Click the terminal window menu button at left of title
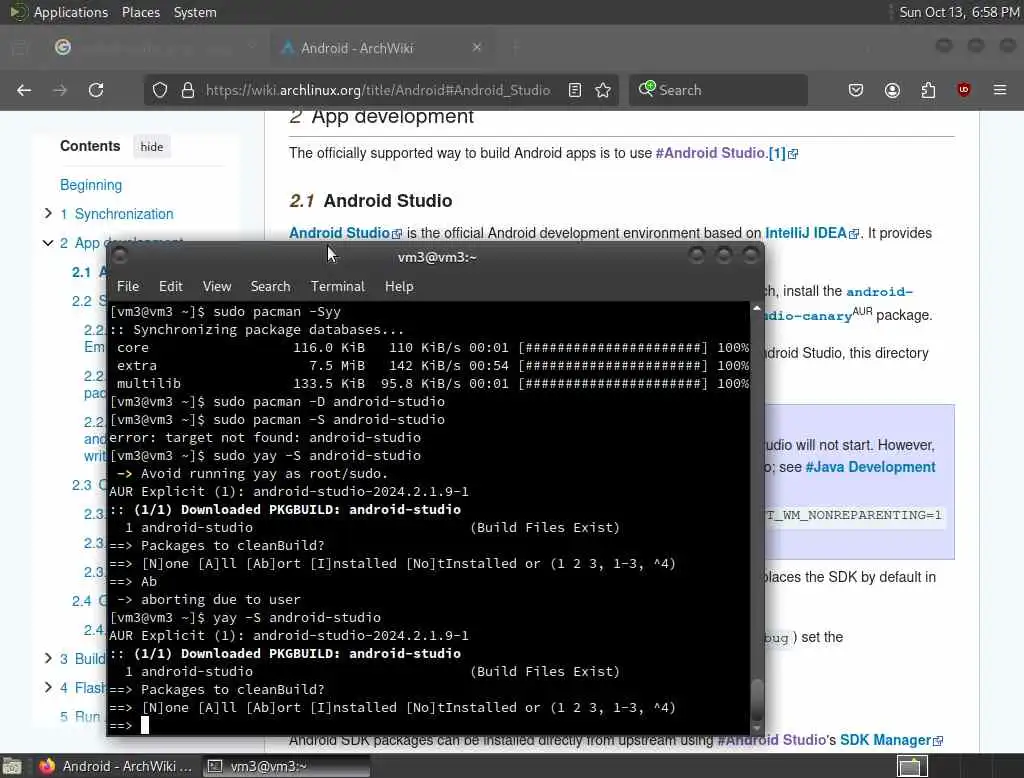This screenshot has height=778, width=1024. tap(120, 255)
